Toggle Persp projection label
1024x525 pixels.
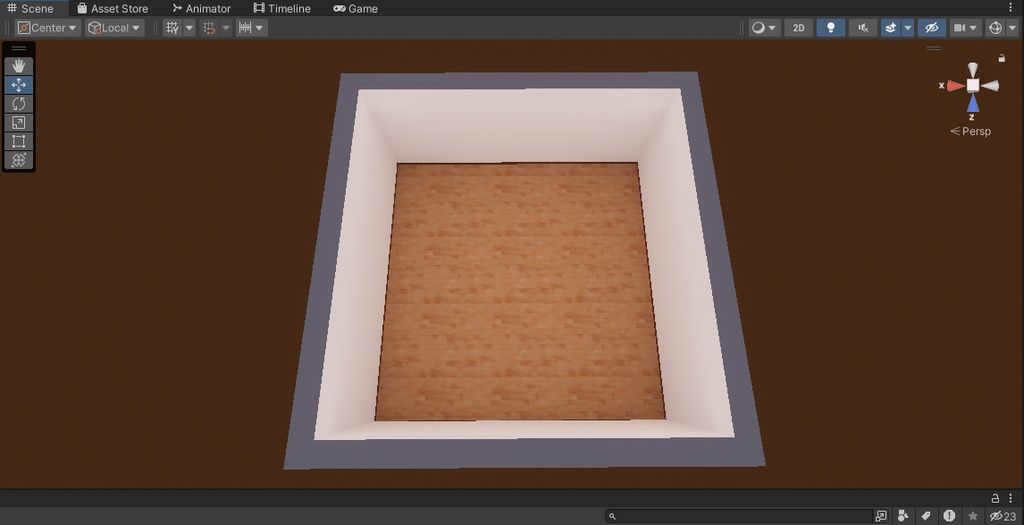tap(970, 131)
